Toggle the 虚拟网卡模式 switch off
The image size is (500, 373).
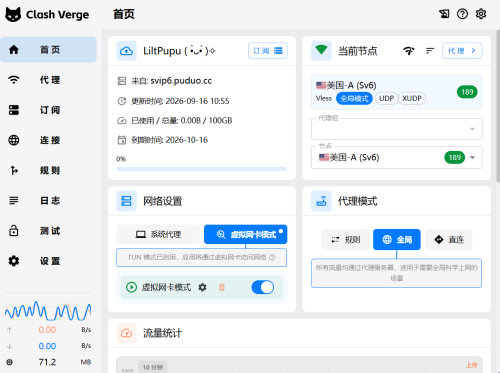(x=263, y=287)
